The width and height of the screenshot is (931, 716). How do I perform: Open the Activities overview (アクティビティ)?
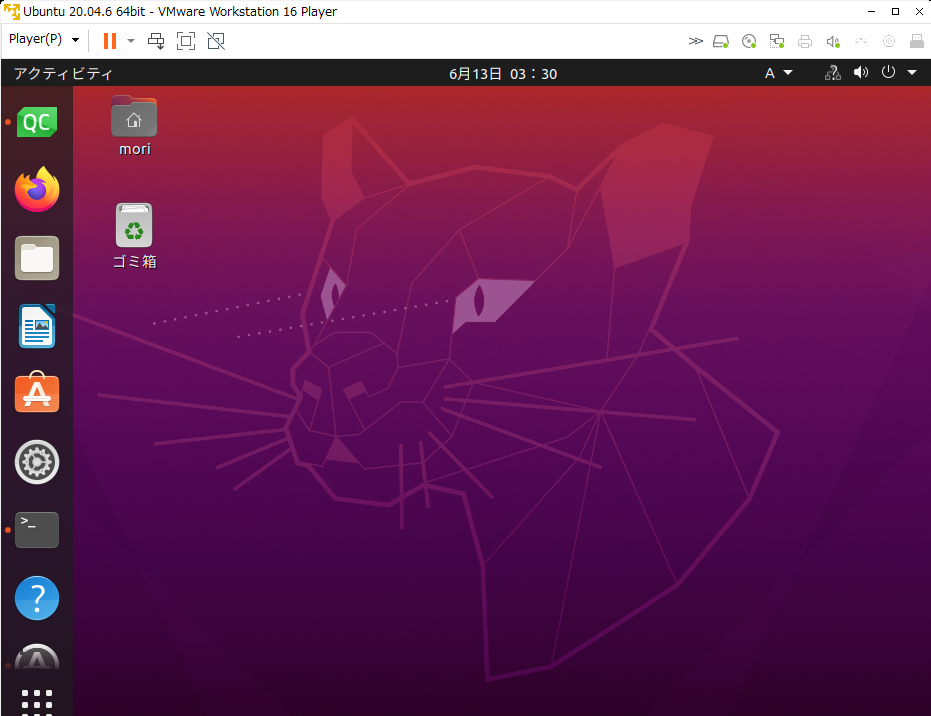63,74
